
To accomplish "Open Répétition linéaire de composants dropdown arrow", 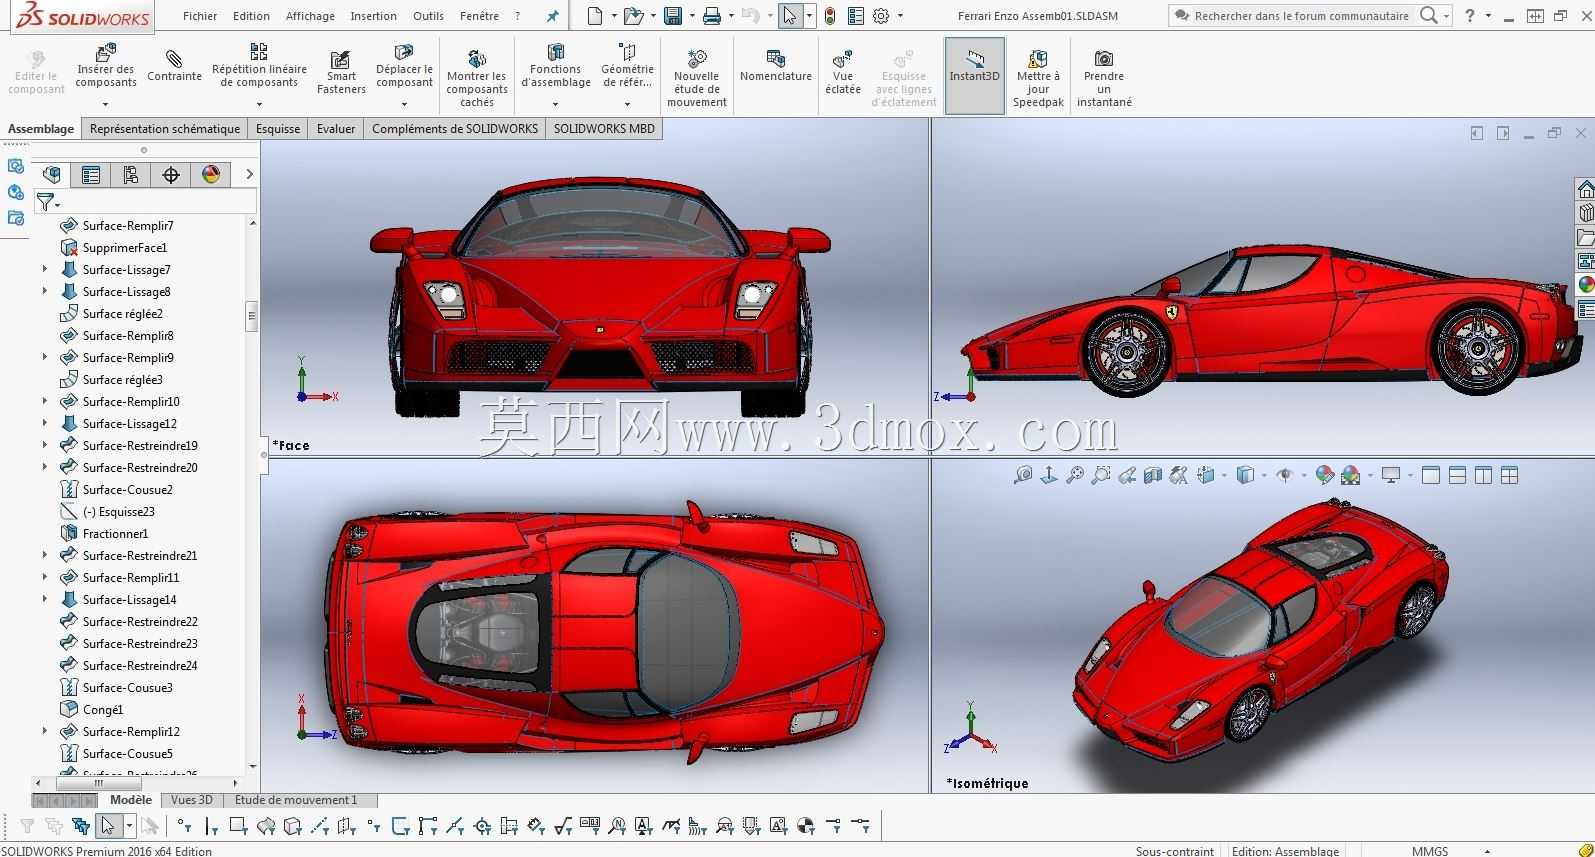I will (259, 104).
